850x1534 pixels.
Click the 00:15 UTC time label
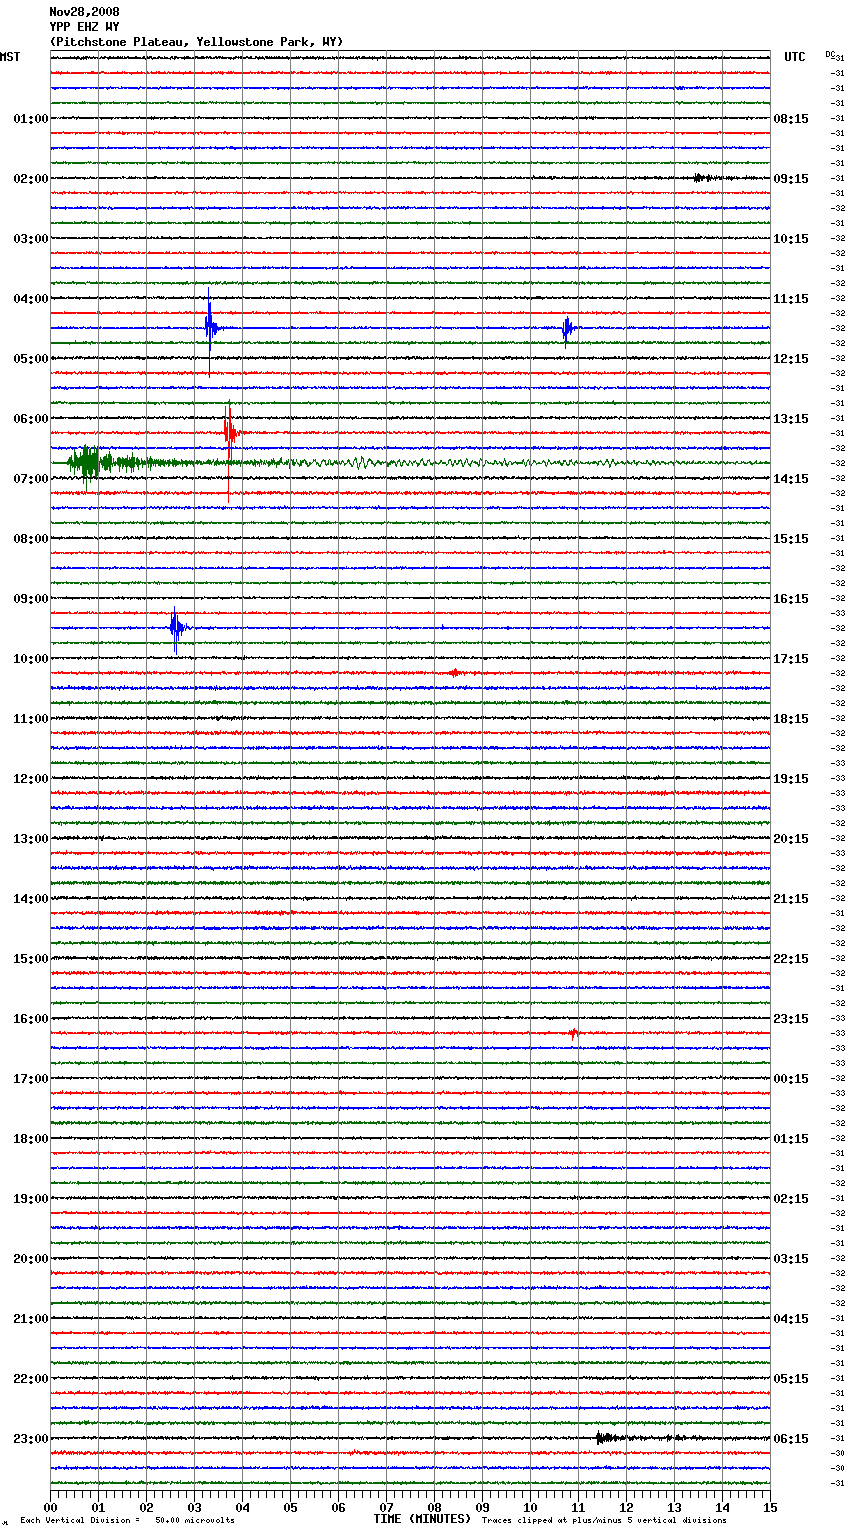[x=791, y=1079]
